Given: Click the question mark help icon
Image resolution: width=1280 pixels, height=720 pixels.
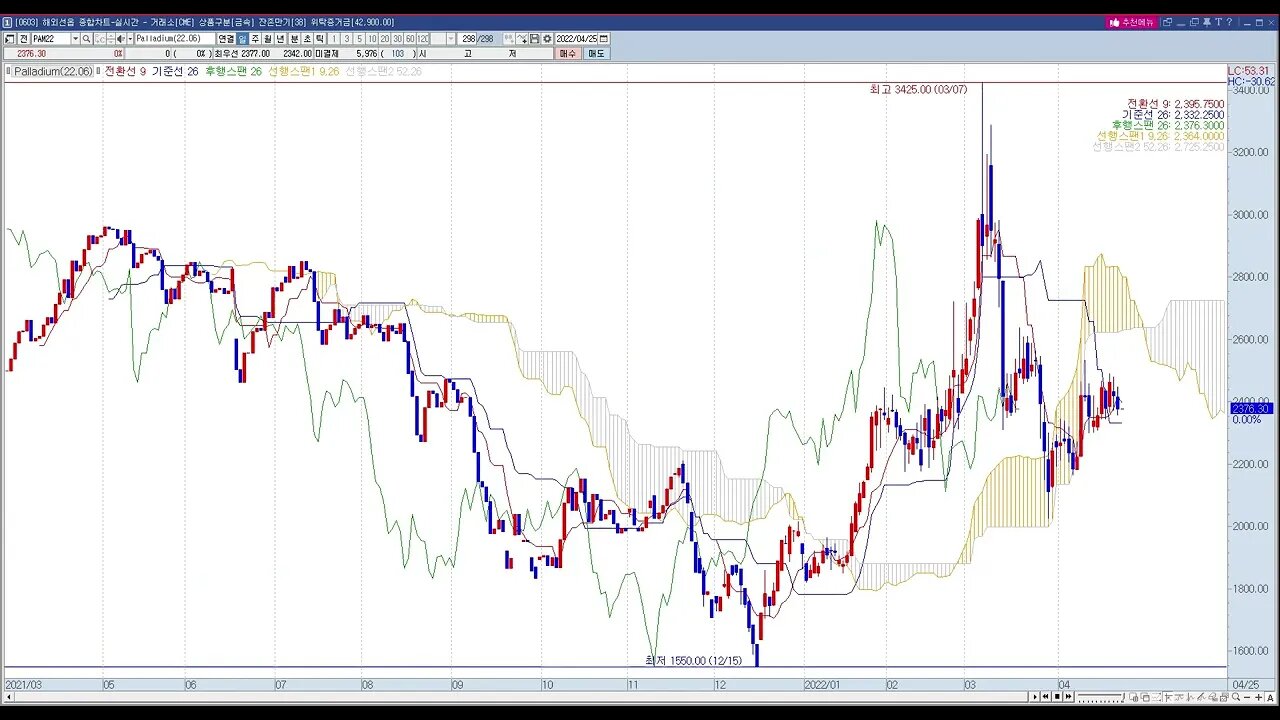Looking at the screenshot, I should click(1229, 22).
